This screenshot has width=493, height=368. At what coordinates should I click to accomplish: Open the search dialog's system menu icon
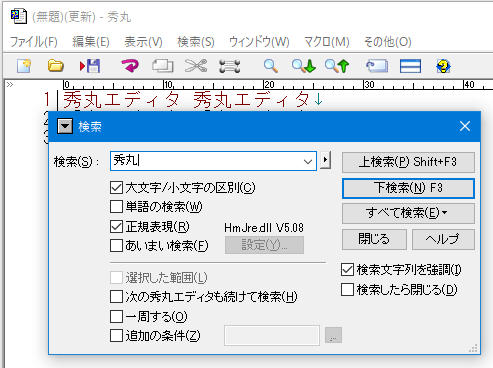click(65, 126)
